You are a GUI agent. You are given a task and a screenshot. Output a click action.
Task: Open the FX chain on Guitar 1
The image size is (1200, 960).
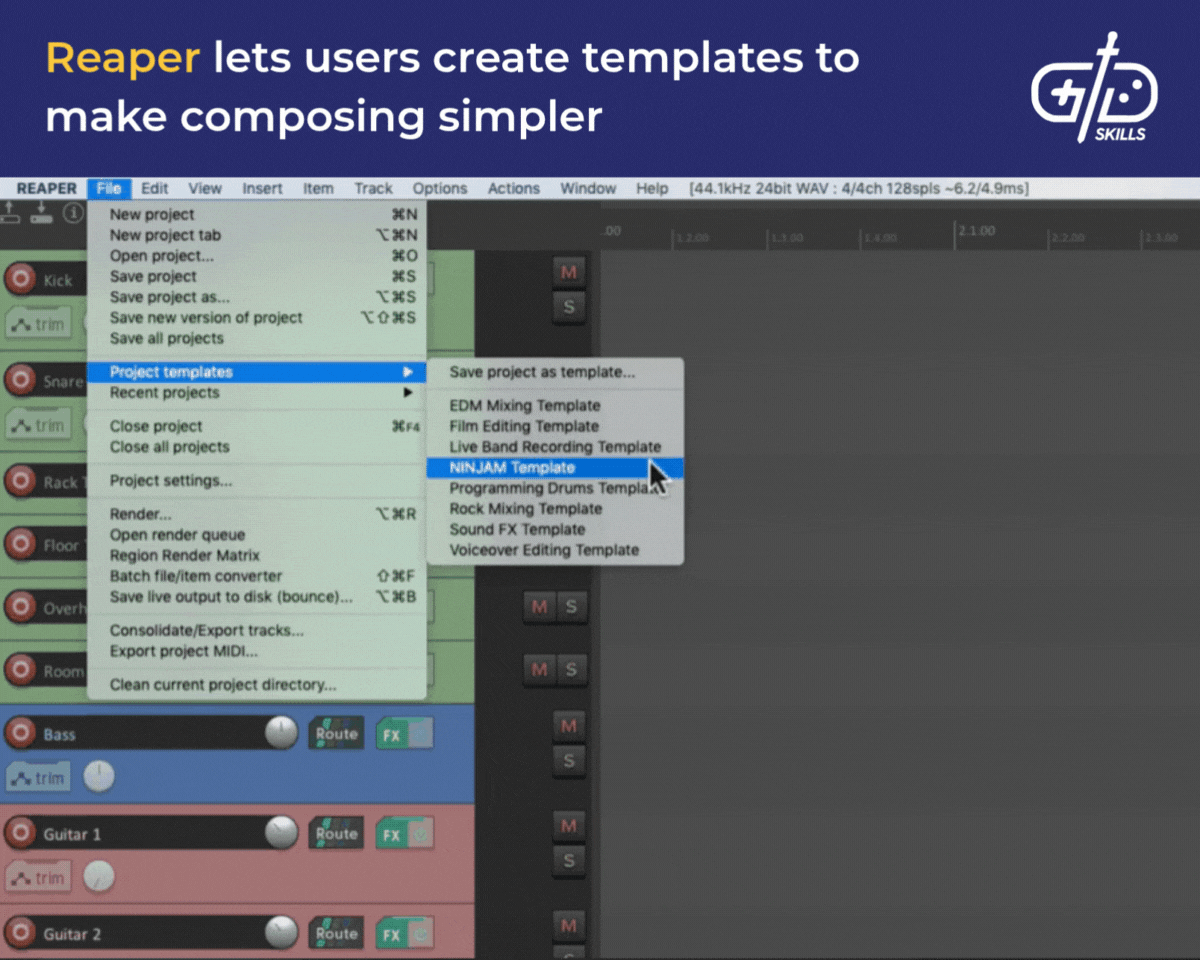click(389, 834)
